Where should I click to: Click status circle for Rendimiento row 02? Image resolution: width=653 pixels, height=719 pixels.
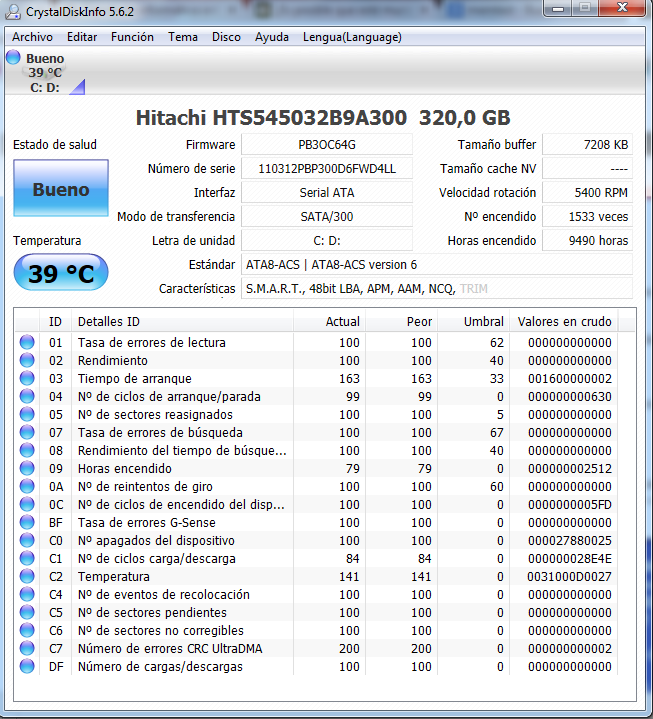27,360
